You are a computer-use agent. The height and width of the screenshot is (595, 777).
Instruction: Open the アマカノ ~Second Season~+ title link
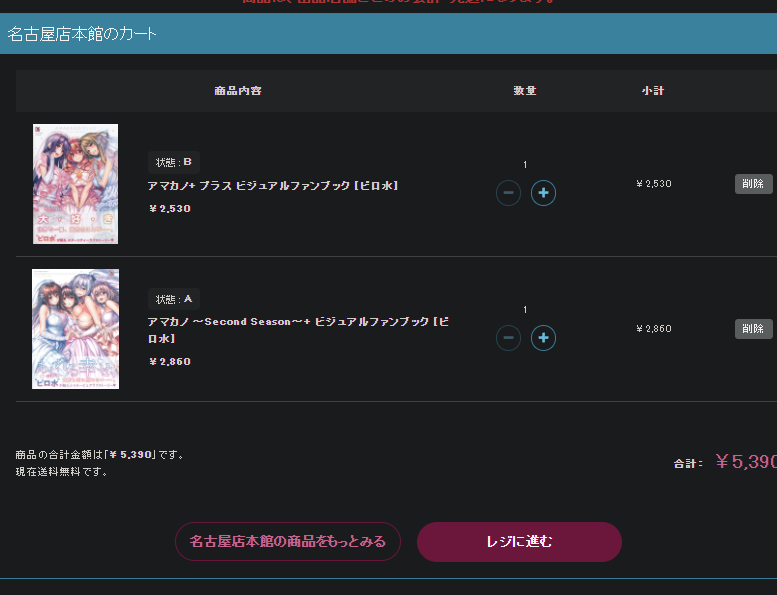pos(298,330)
